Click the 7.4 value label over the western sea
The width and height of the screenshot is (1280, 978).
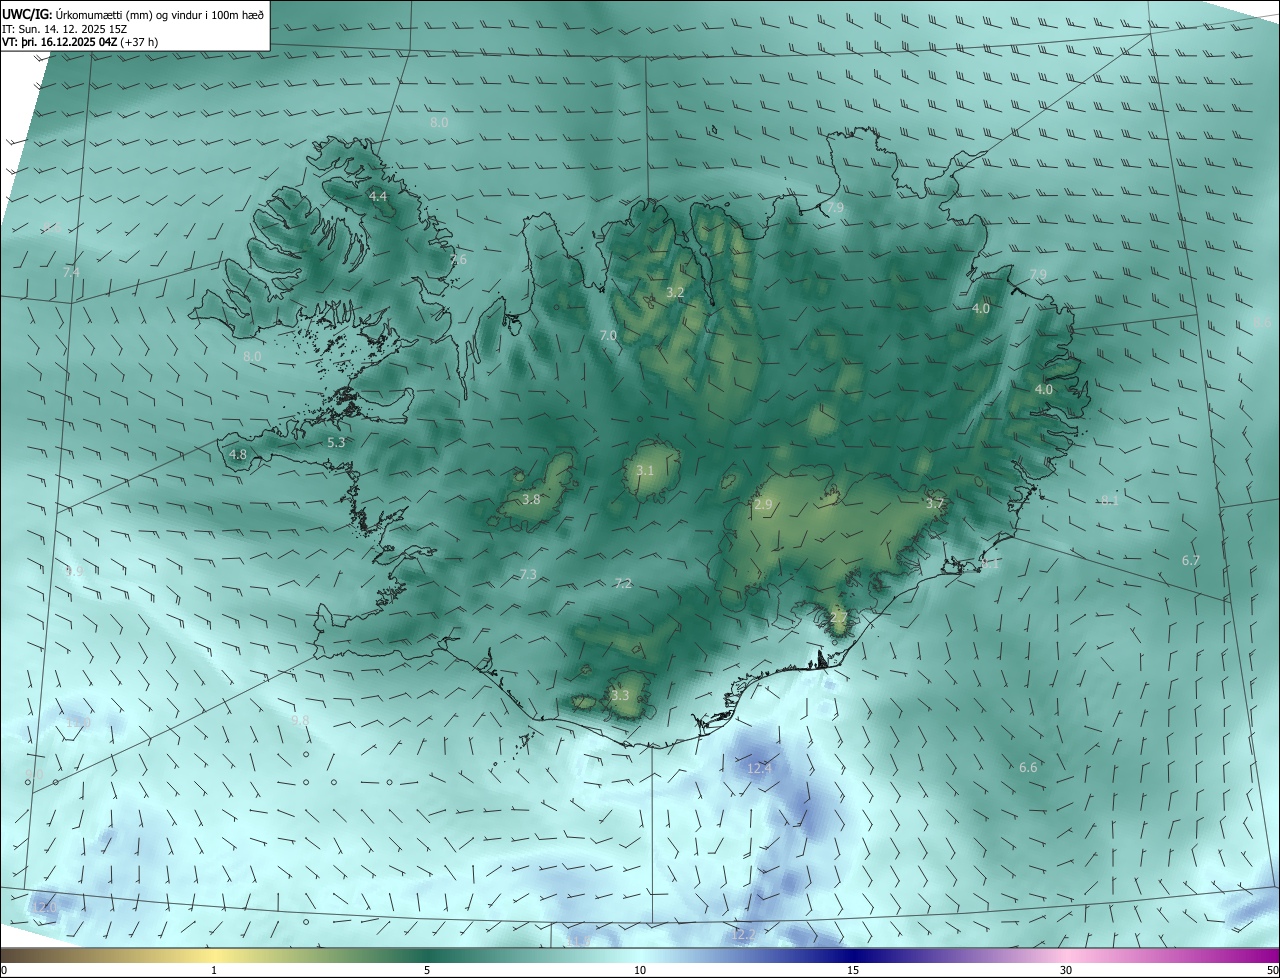point(71,272)
